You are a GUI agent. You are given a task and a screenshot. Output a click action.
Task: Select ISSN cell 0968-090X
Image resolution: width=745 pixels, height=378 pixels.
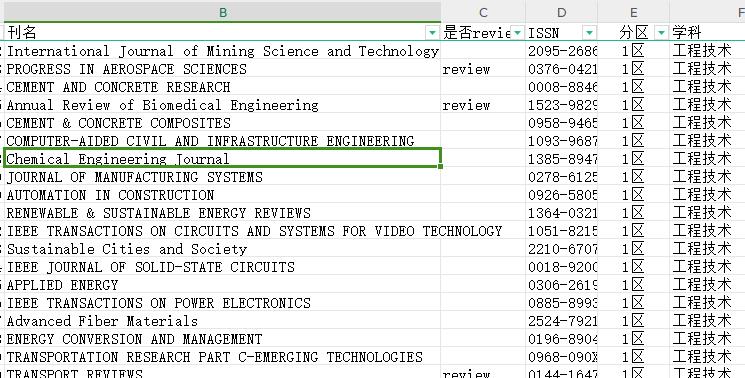pyautogui.click(x=562, y=357)
